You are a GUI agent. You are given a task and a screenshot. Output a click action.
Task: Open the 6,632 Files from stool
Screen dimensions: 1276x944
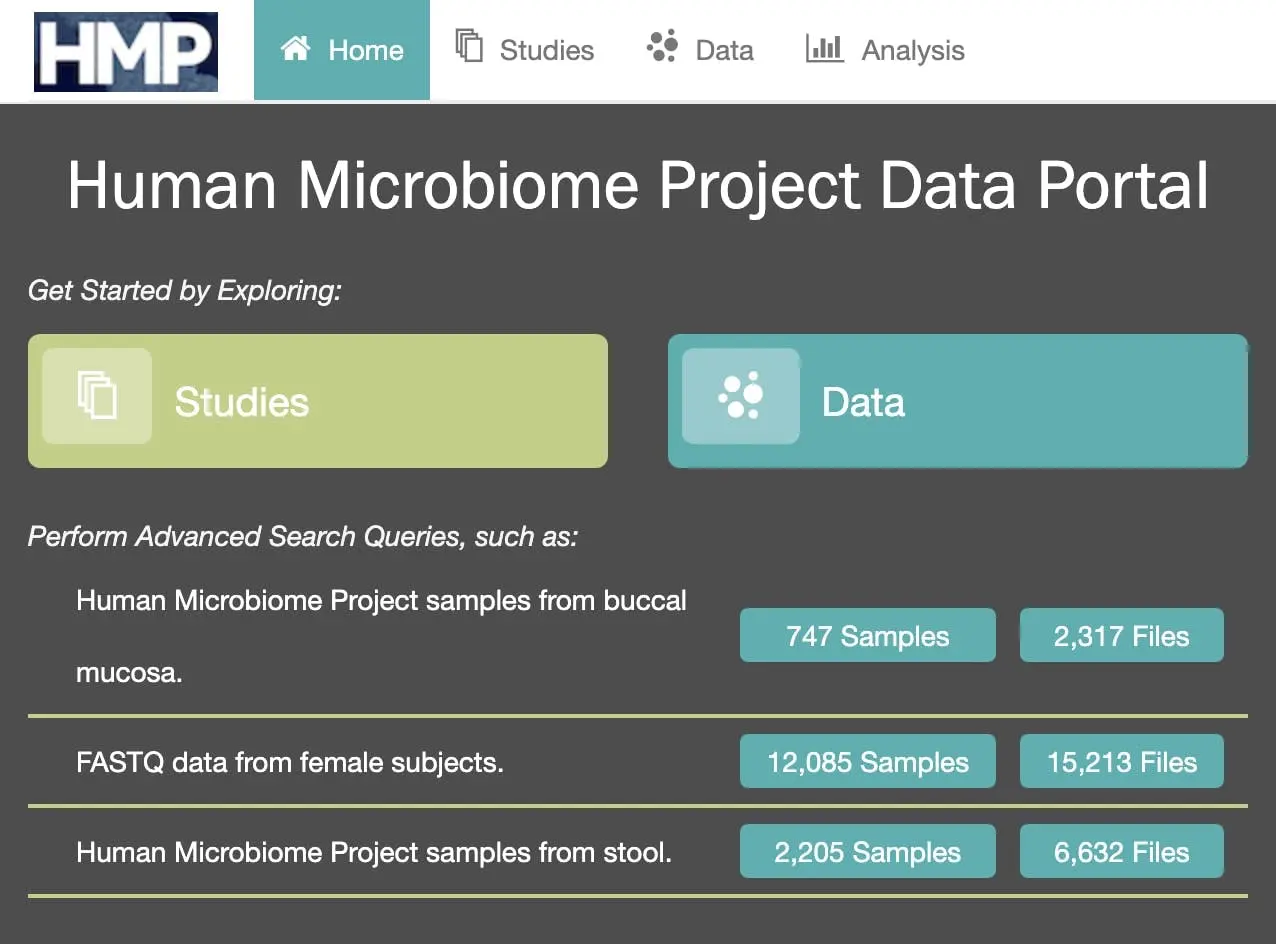coord(1122,851)
